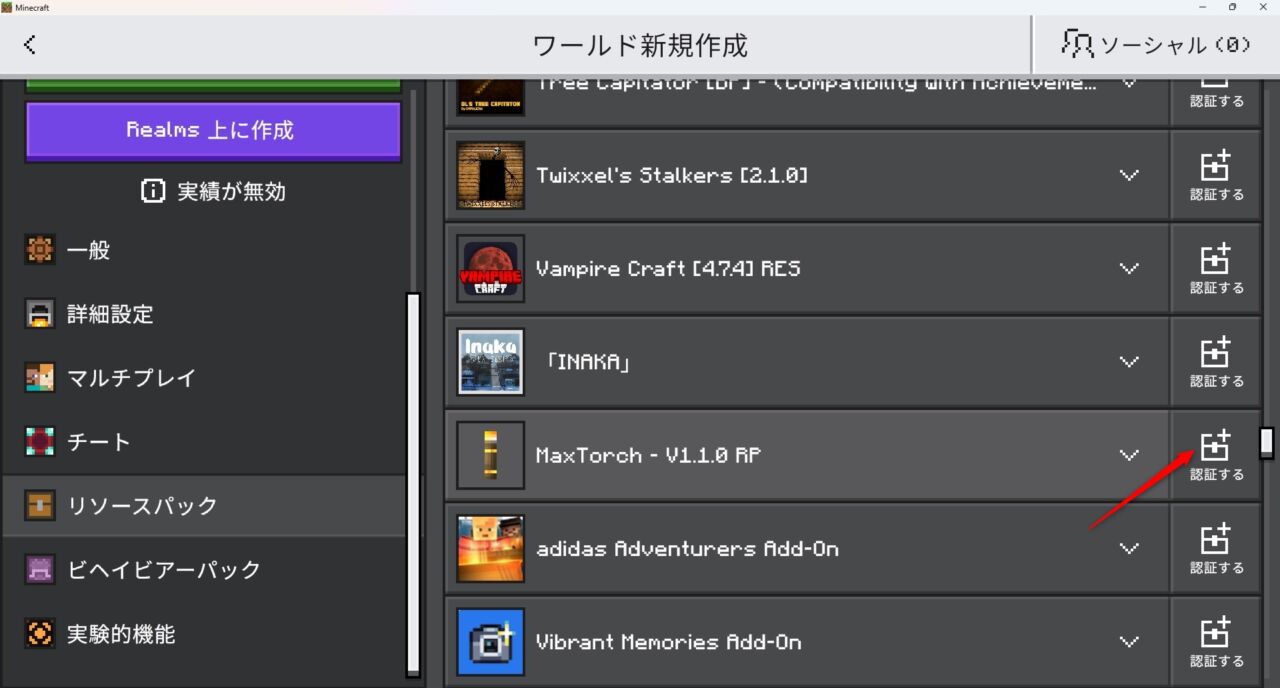The image size is (1280, 688).
Task: Select the 「INAKA」 pack name
Action: pos(589,362)
